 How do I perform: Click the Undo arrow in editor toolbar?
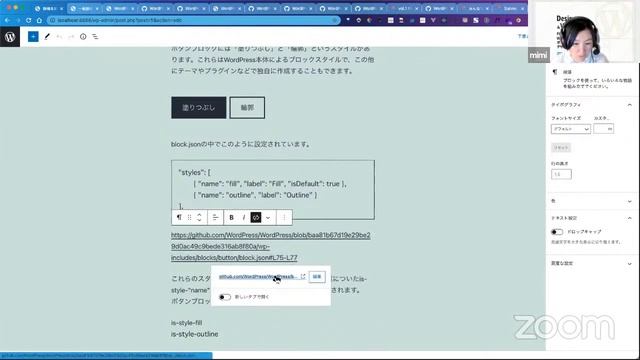(x=59, y=37)
